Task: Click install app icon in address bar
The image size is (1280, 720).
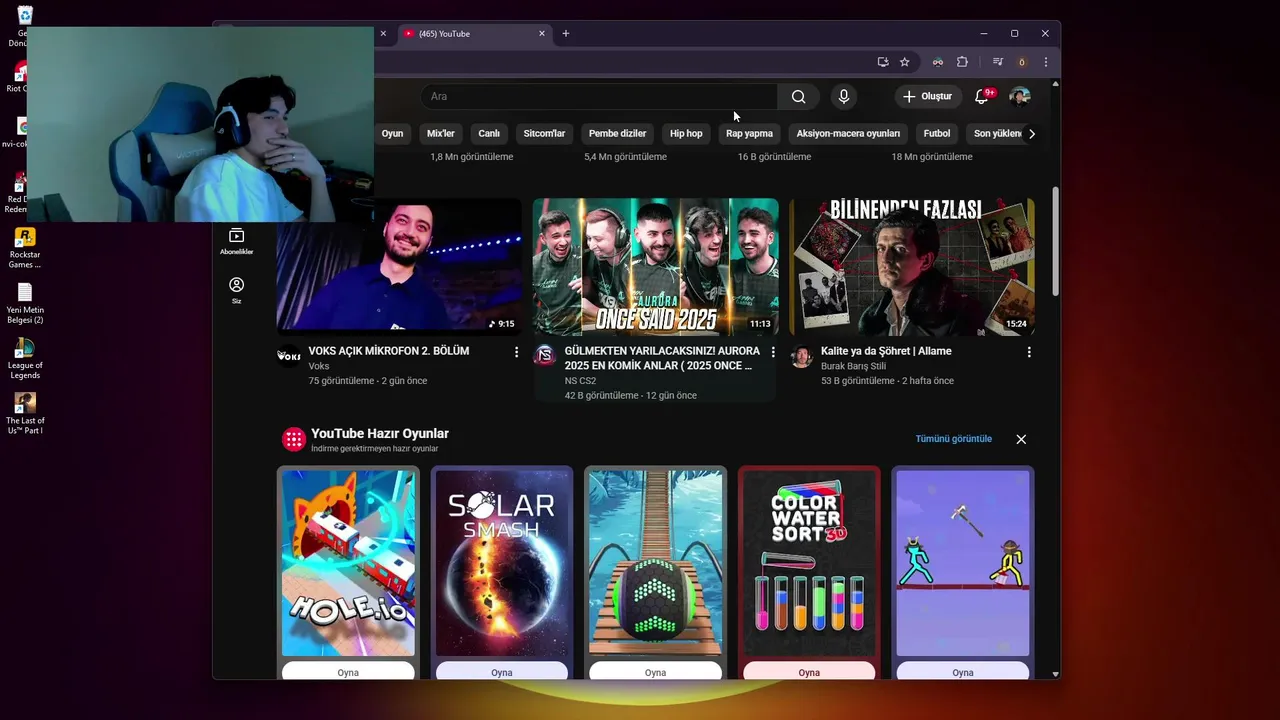Action: click(x=883, y=62)
